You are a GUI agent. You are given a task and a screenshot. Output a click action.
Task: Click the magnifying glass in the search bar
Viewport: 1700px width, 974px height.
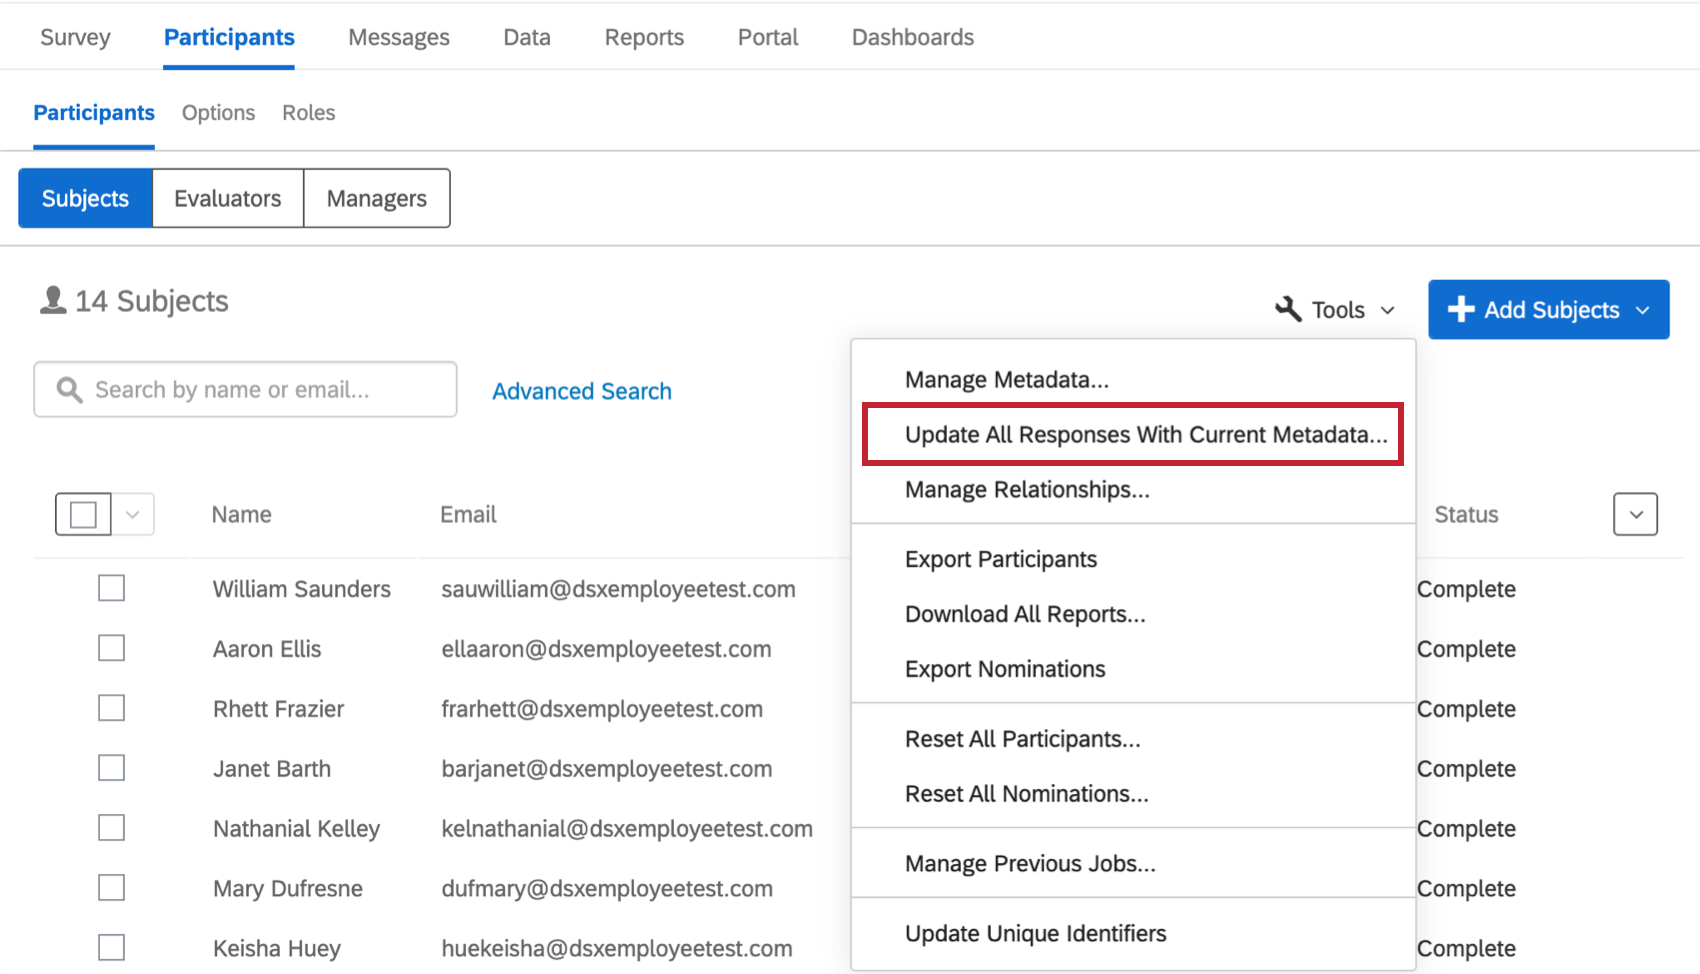tap(68, 389)
